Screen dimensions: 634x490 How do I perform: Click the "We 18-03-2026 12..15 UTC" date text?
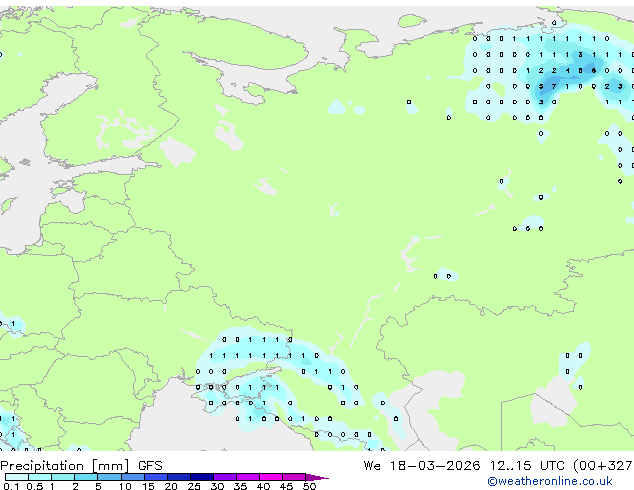point(464,466)
